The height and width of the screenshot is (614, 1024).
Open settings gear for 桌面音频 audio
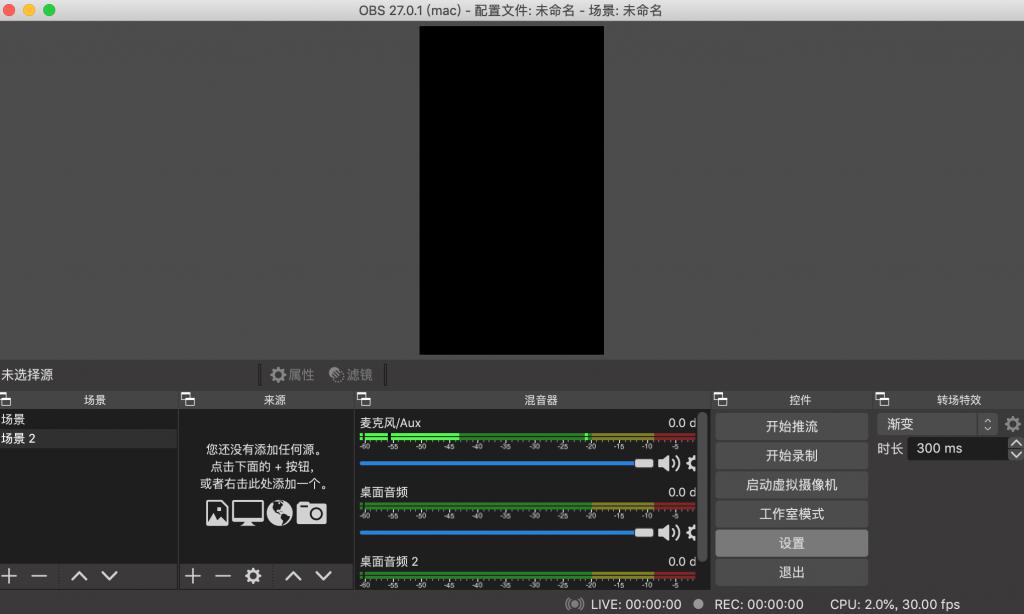click(x=691, y=532)
